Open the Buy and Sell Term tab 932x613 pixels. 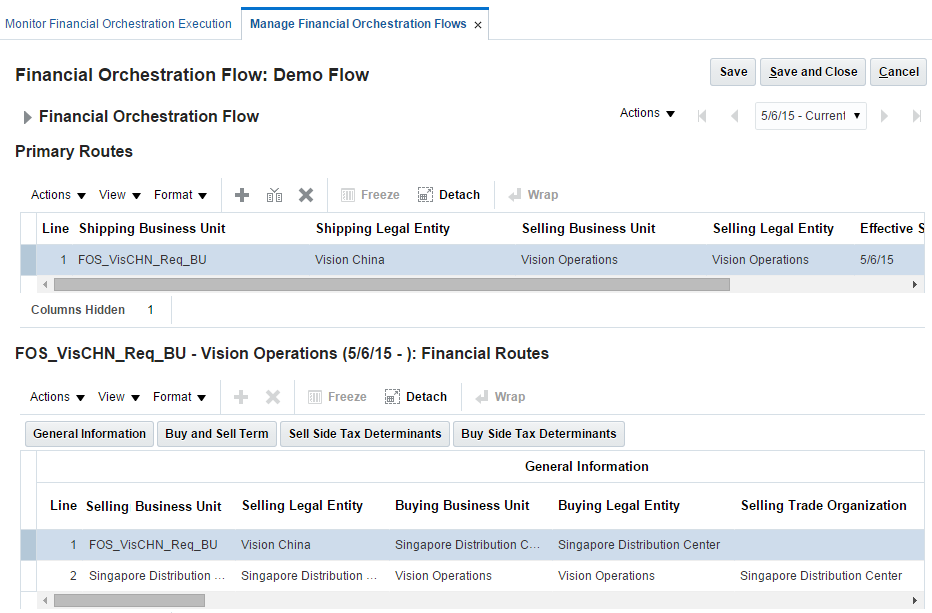[216, 434]
